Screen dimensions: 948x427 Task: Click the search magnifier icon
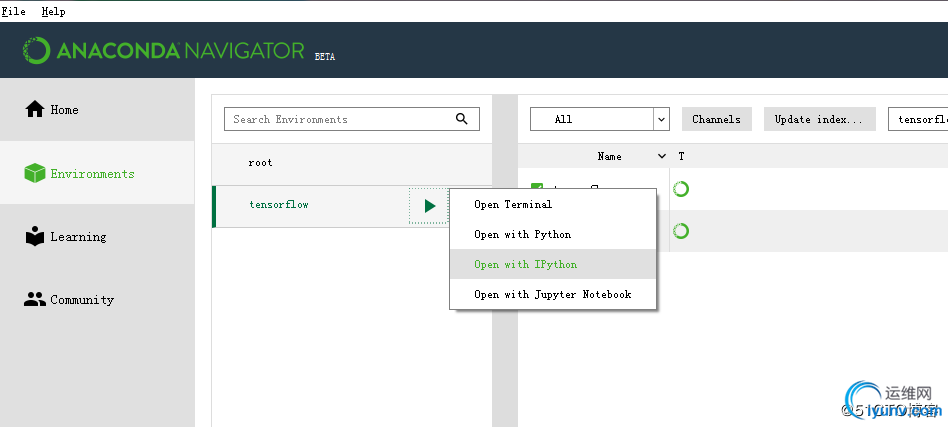pos(461,119)
